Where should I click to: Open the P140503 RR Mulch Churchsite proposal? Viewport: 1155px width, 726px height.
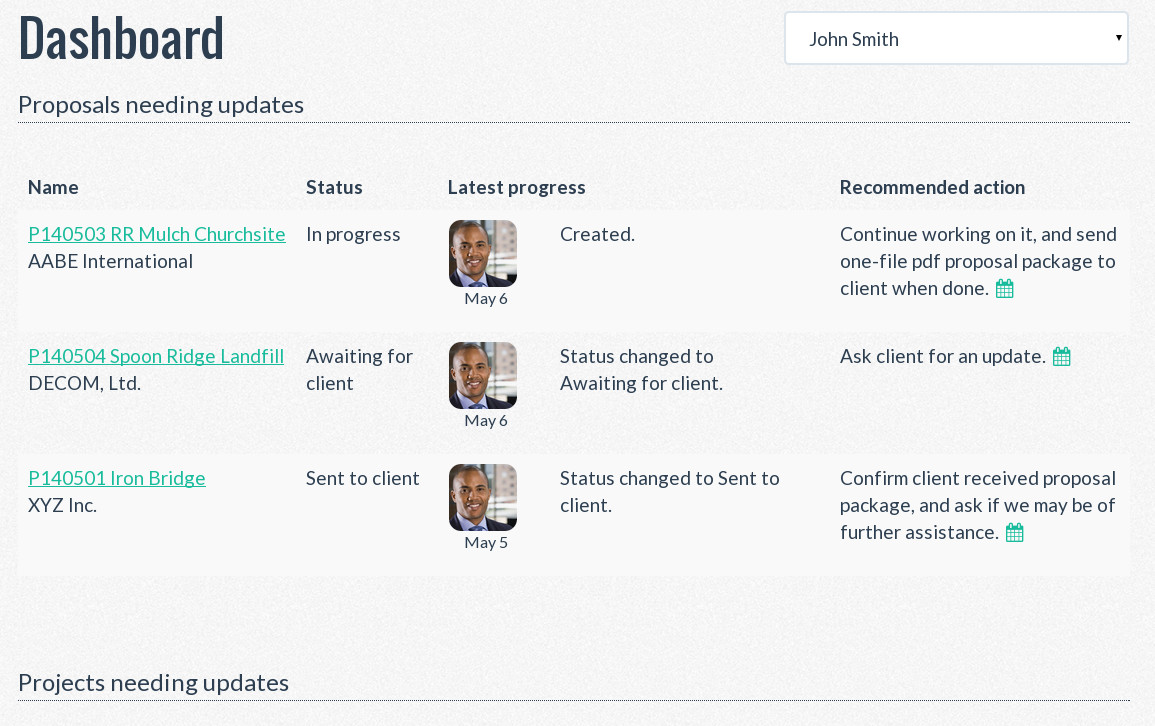[157, 234]
